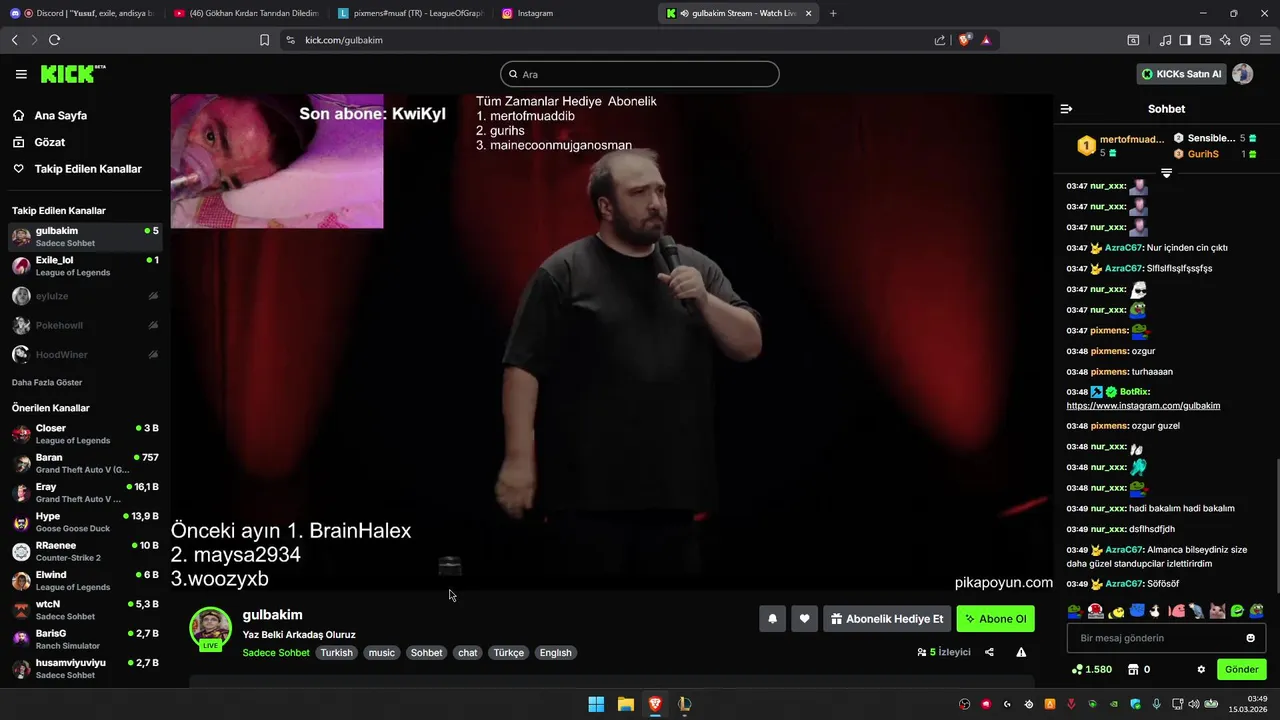The image size is (1280, 720).
Task: Click Gönder to send message
Action: 1241,669
